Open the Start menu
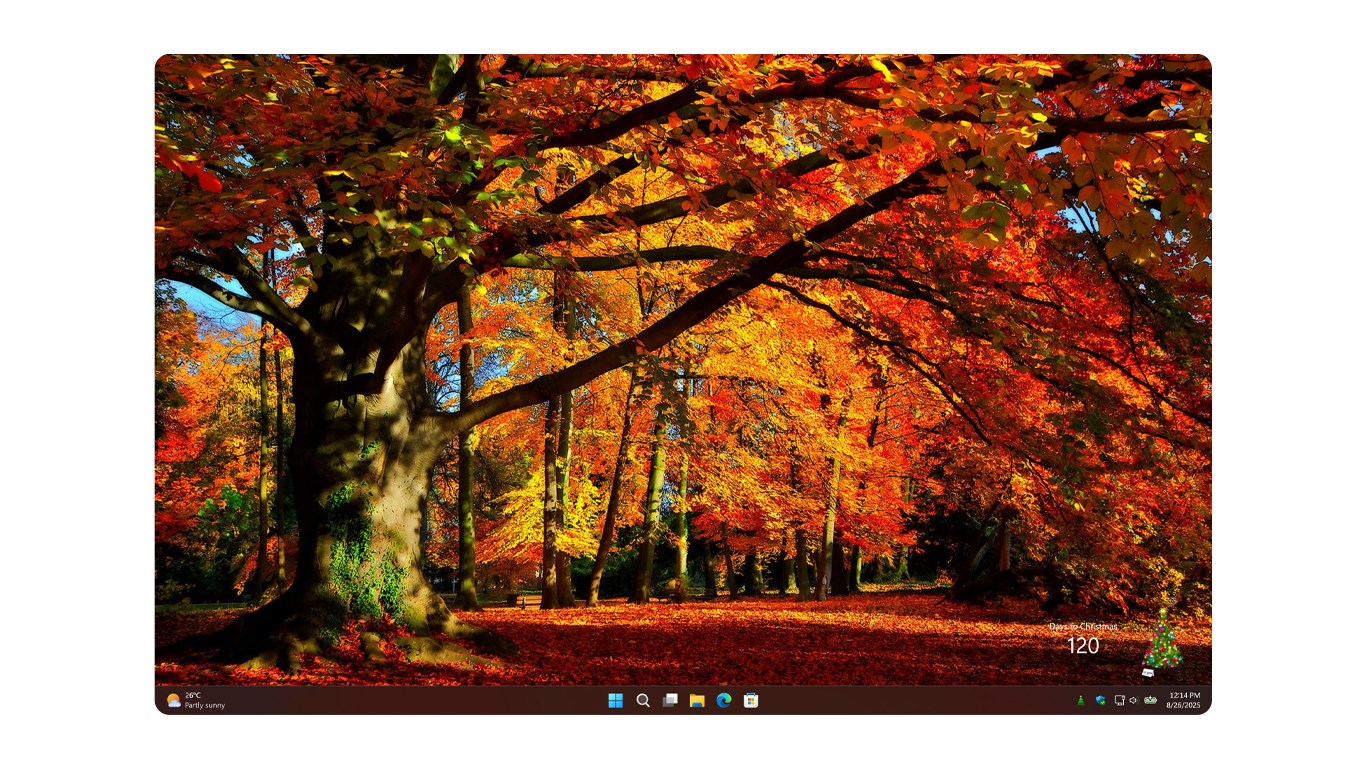 tap(616, 701)
